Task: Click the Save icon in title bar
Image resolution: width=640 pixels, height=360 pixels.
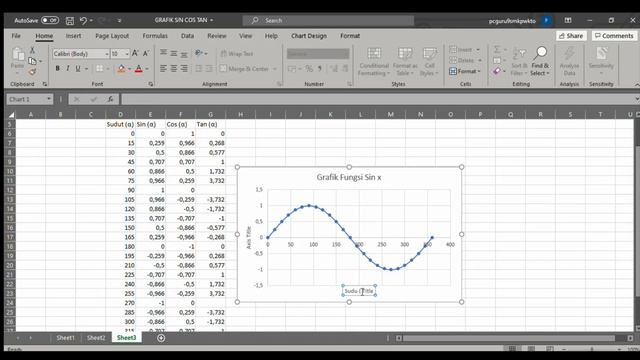Action: (70, 20)
